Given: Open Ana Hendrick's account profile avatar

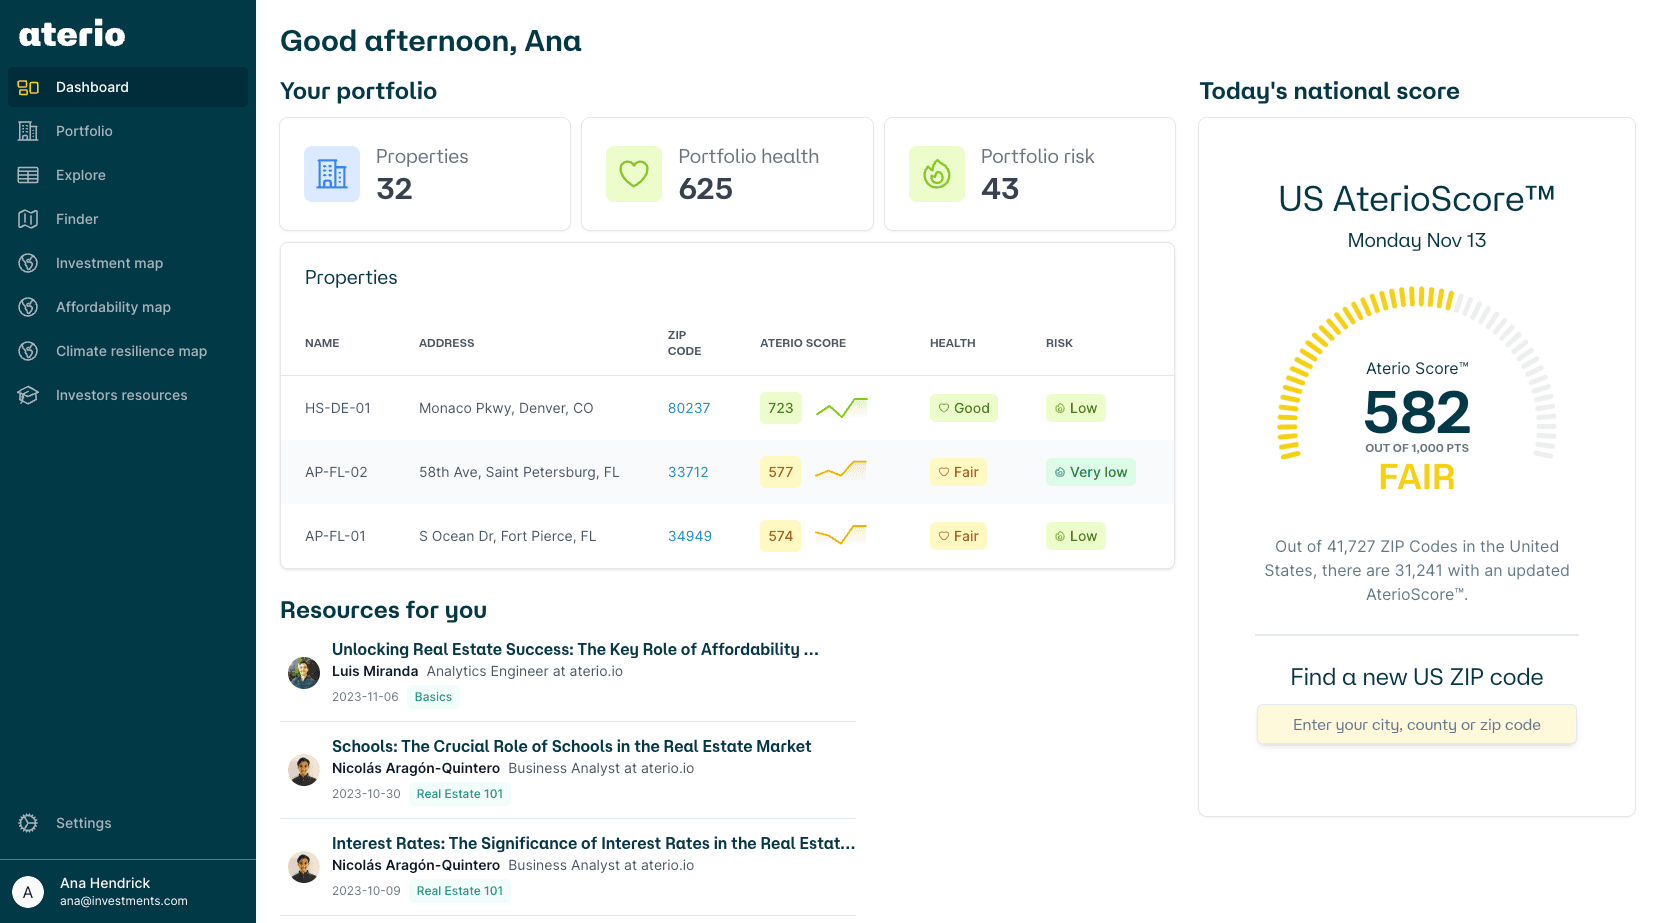Looking at the screenshot, I should (28, 892).
